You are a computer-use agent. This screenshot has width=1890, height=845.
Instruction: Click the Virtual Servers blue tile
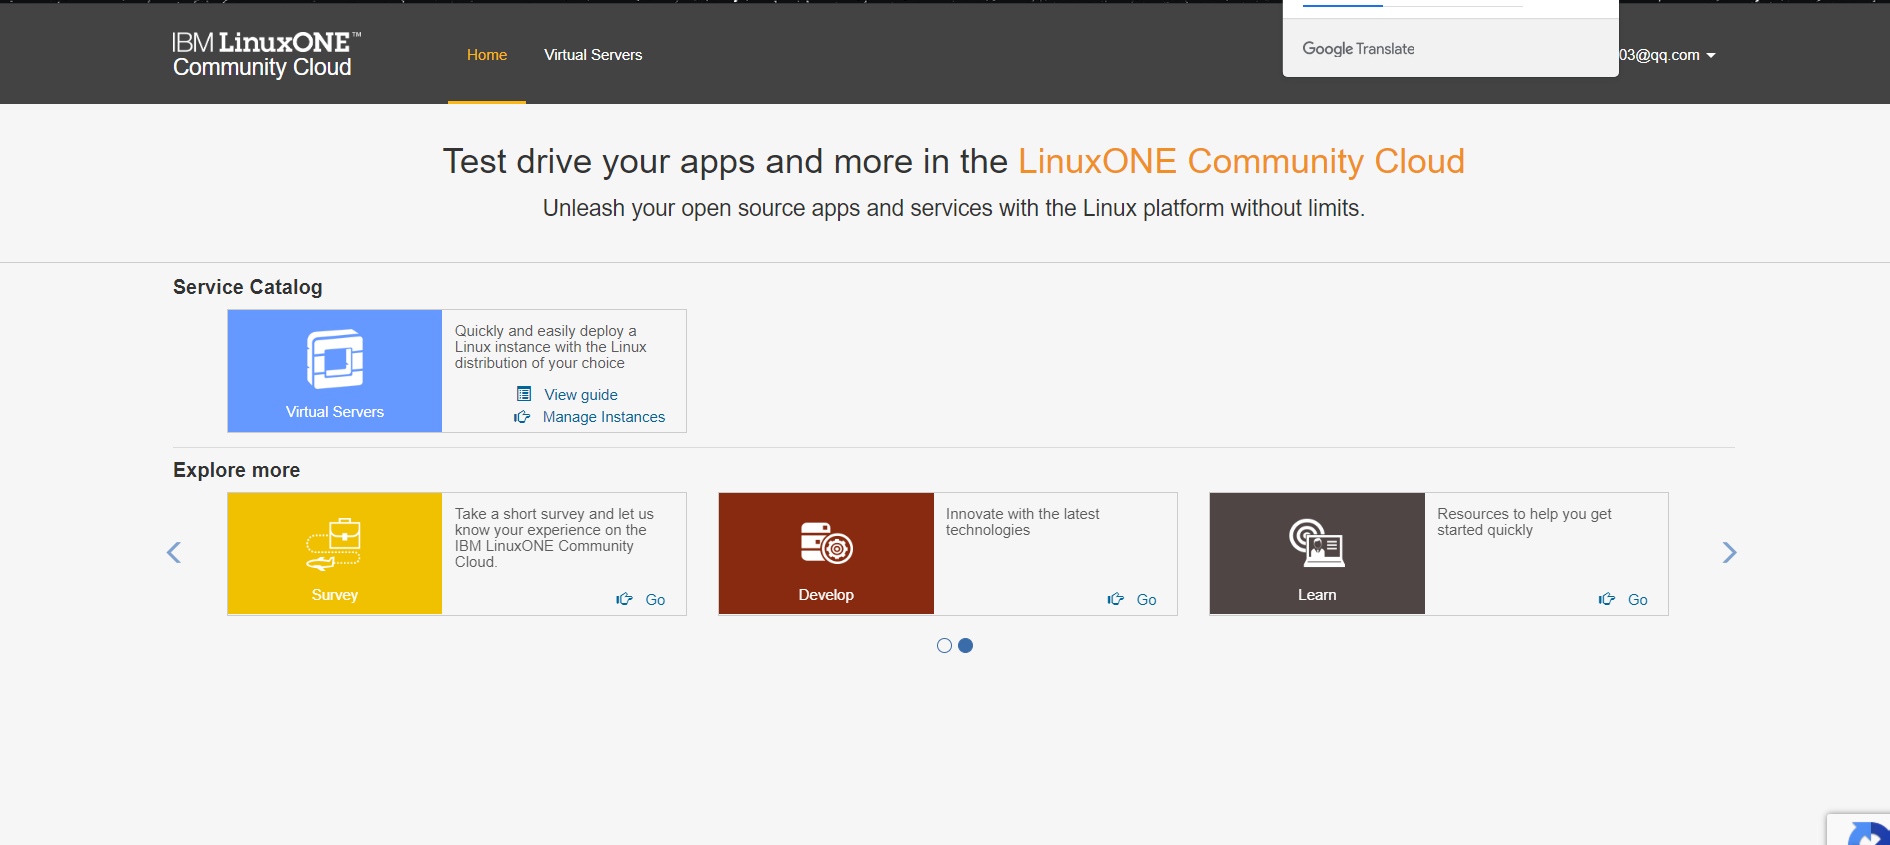pyautogui.click(x=335, y=371)
